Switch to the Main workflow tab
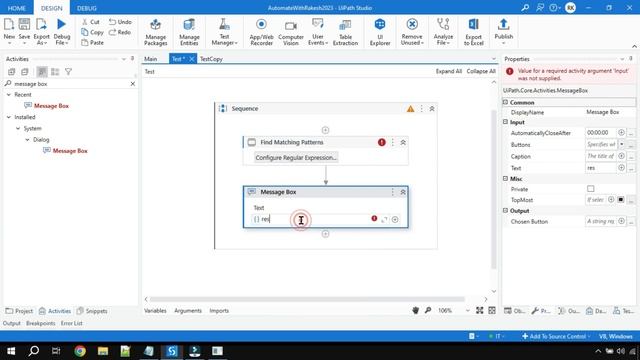This screenshot has height=360, width=640. pos(151,59)
